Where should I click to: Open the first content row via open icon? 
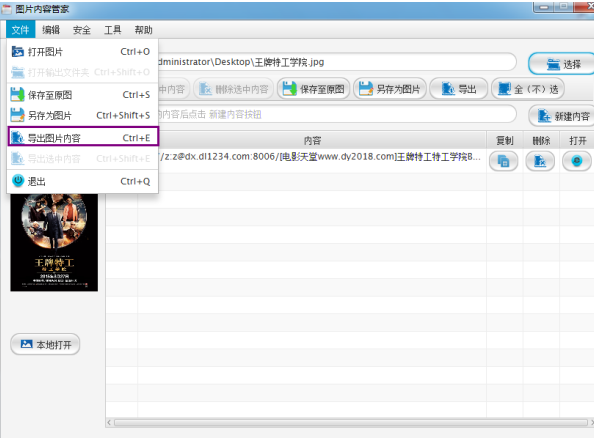click(x=577, y=161)
